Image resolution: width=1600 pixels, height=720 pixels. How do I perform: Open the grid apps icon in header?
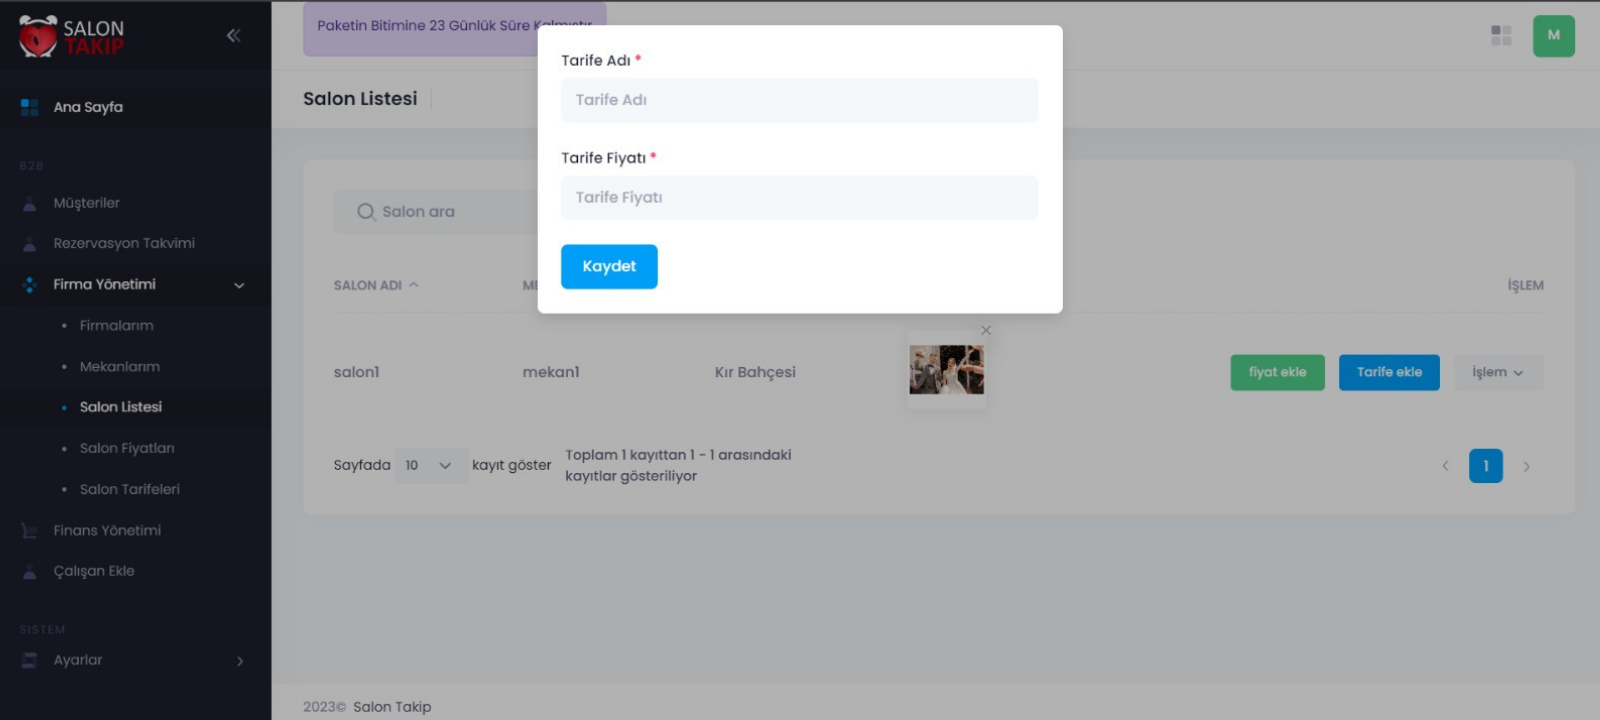1501,36
